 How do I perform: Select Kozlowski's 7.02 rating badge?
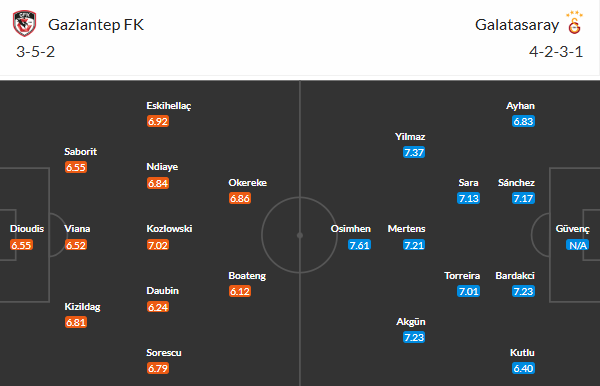tap(158, 245)
